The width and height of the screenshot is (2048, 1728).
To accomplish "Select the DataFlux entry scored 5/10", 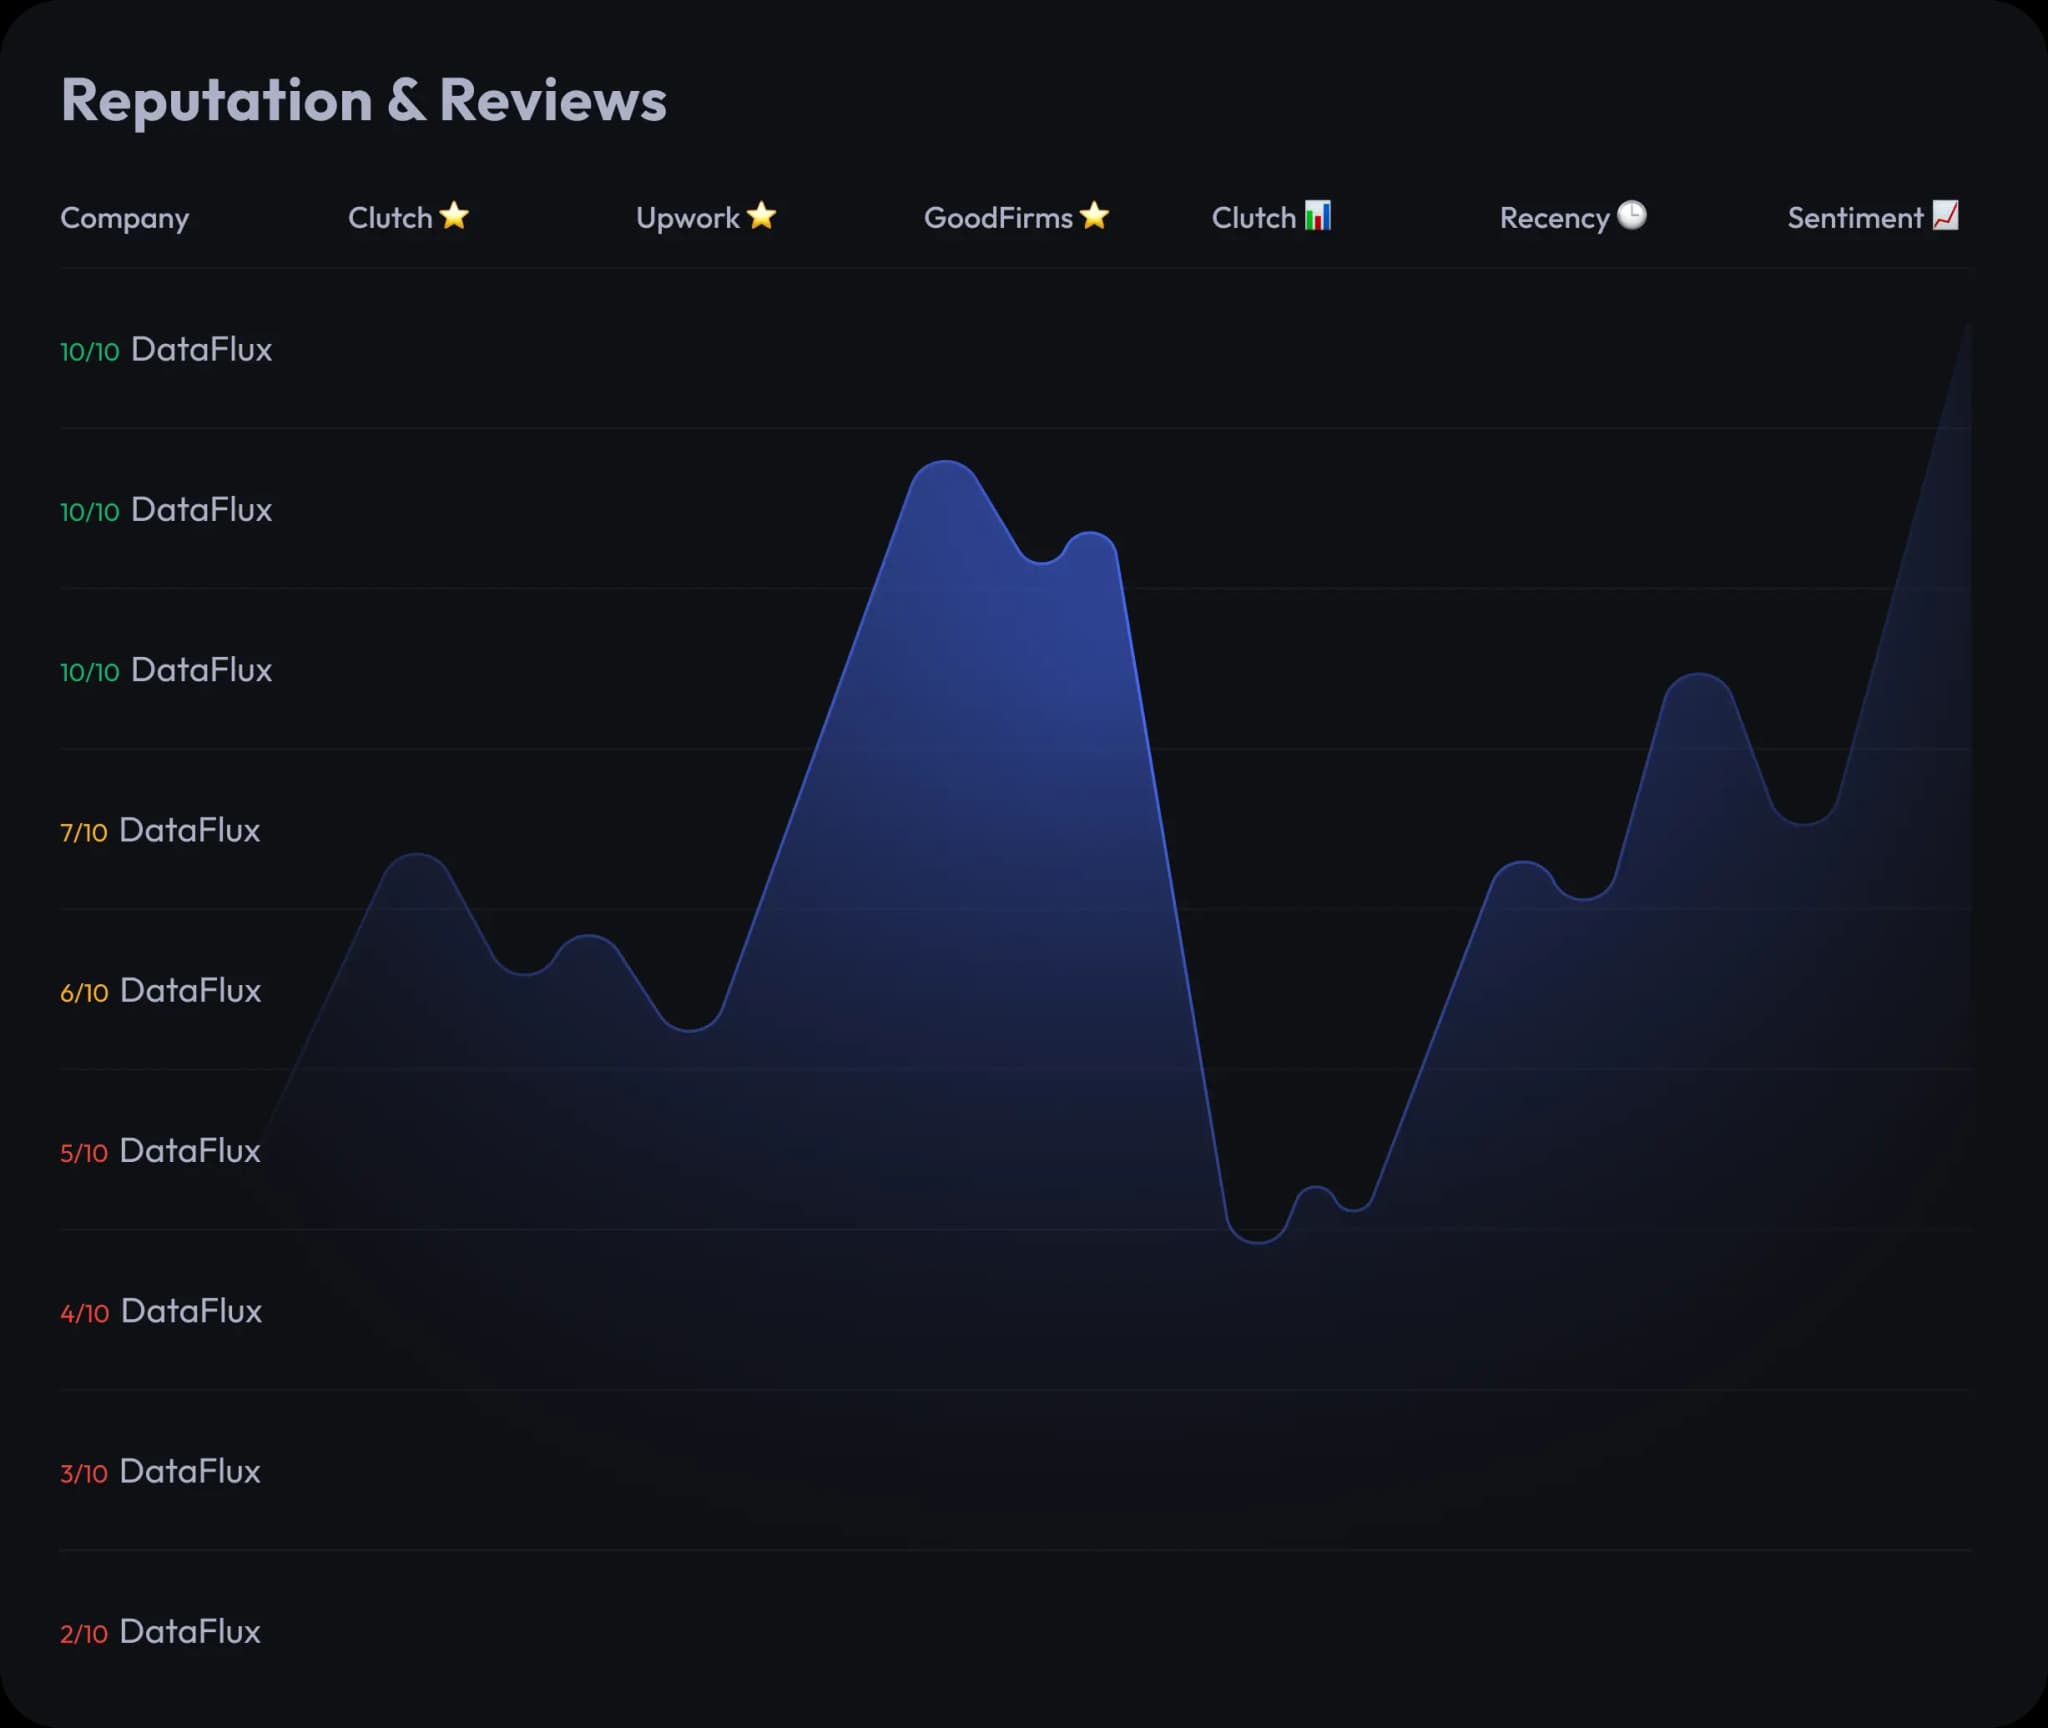I will [189, 1150].
